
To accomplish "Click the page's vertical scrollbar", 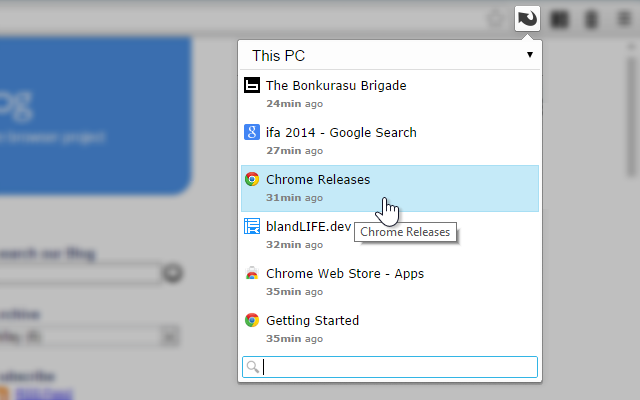I will tap(632, 118).
